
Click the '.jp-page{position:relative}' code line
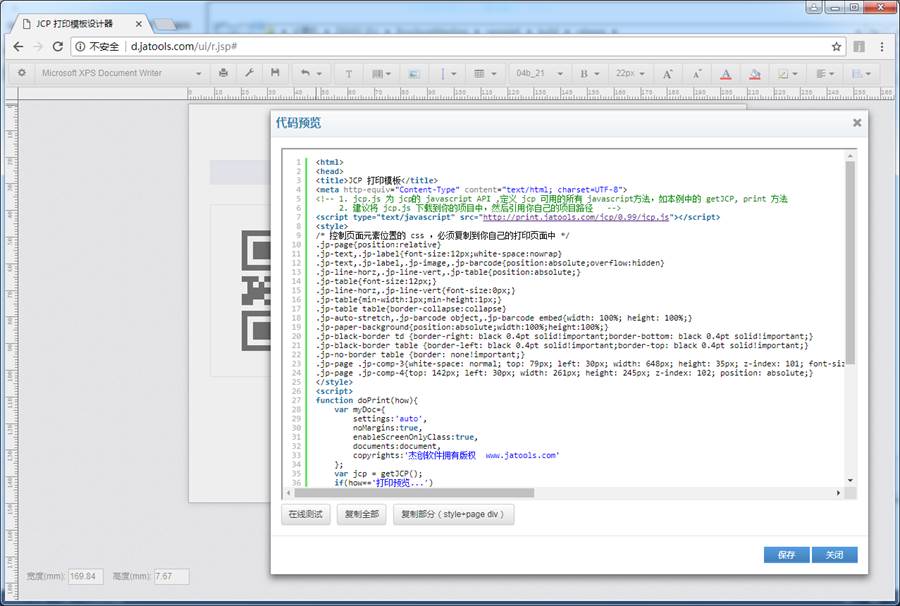(x=378, y=245)
